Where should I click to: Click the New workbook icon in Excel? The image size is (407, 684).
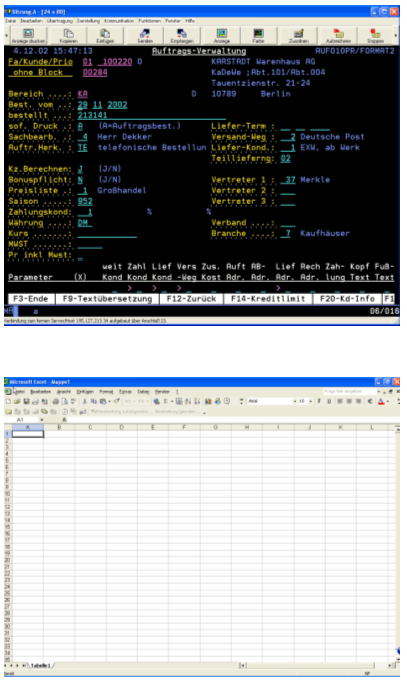8,401
